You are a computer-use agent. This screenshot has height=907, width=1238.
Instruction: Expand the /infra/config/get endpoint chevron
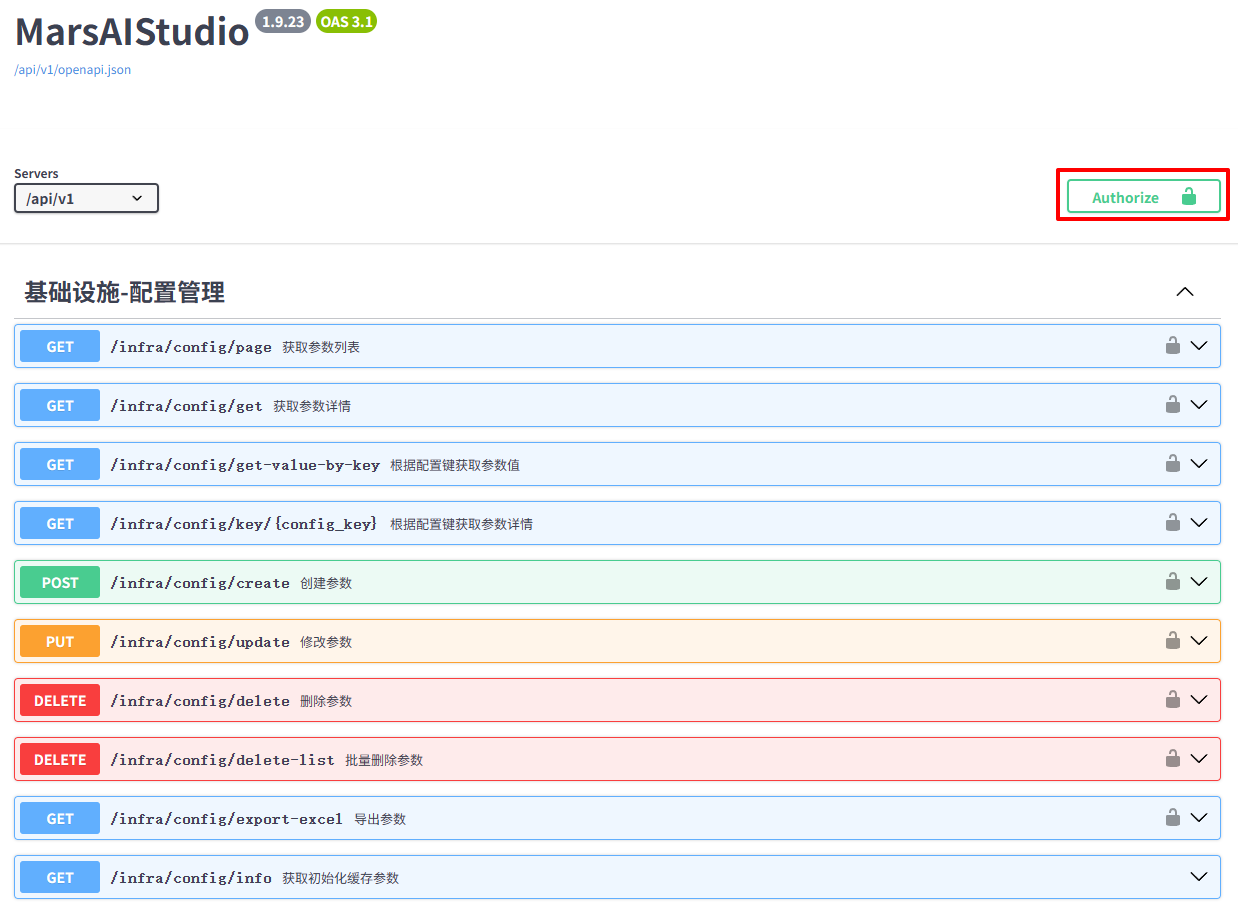click(1200, 405)
